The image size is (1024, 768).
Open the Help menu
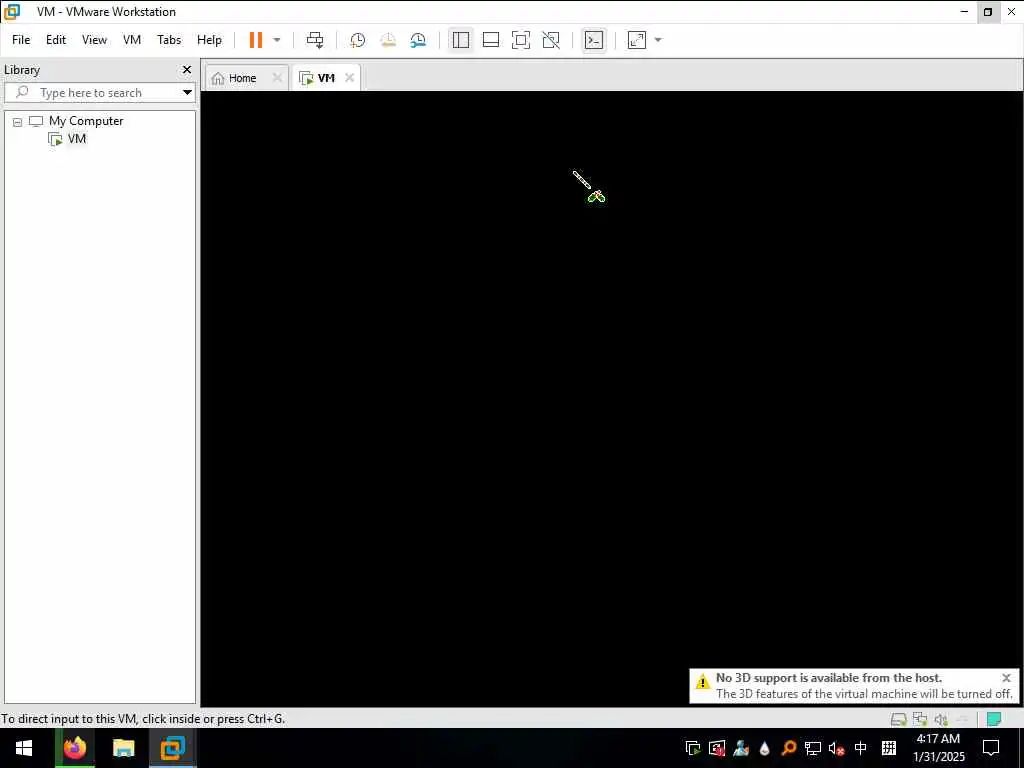click(x=209, y=40)
